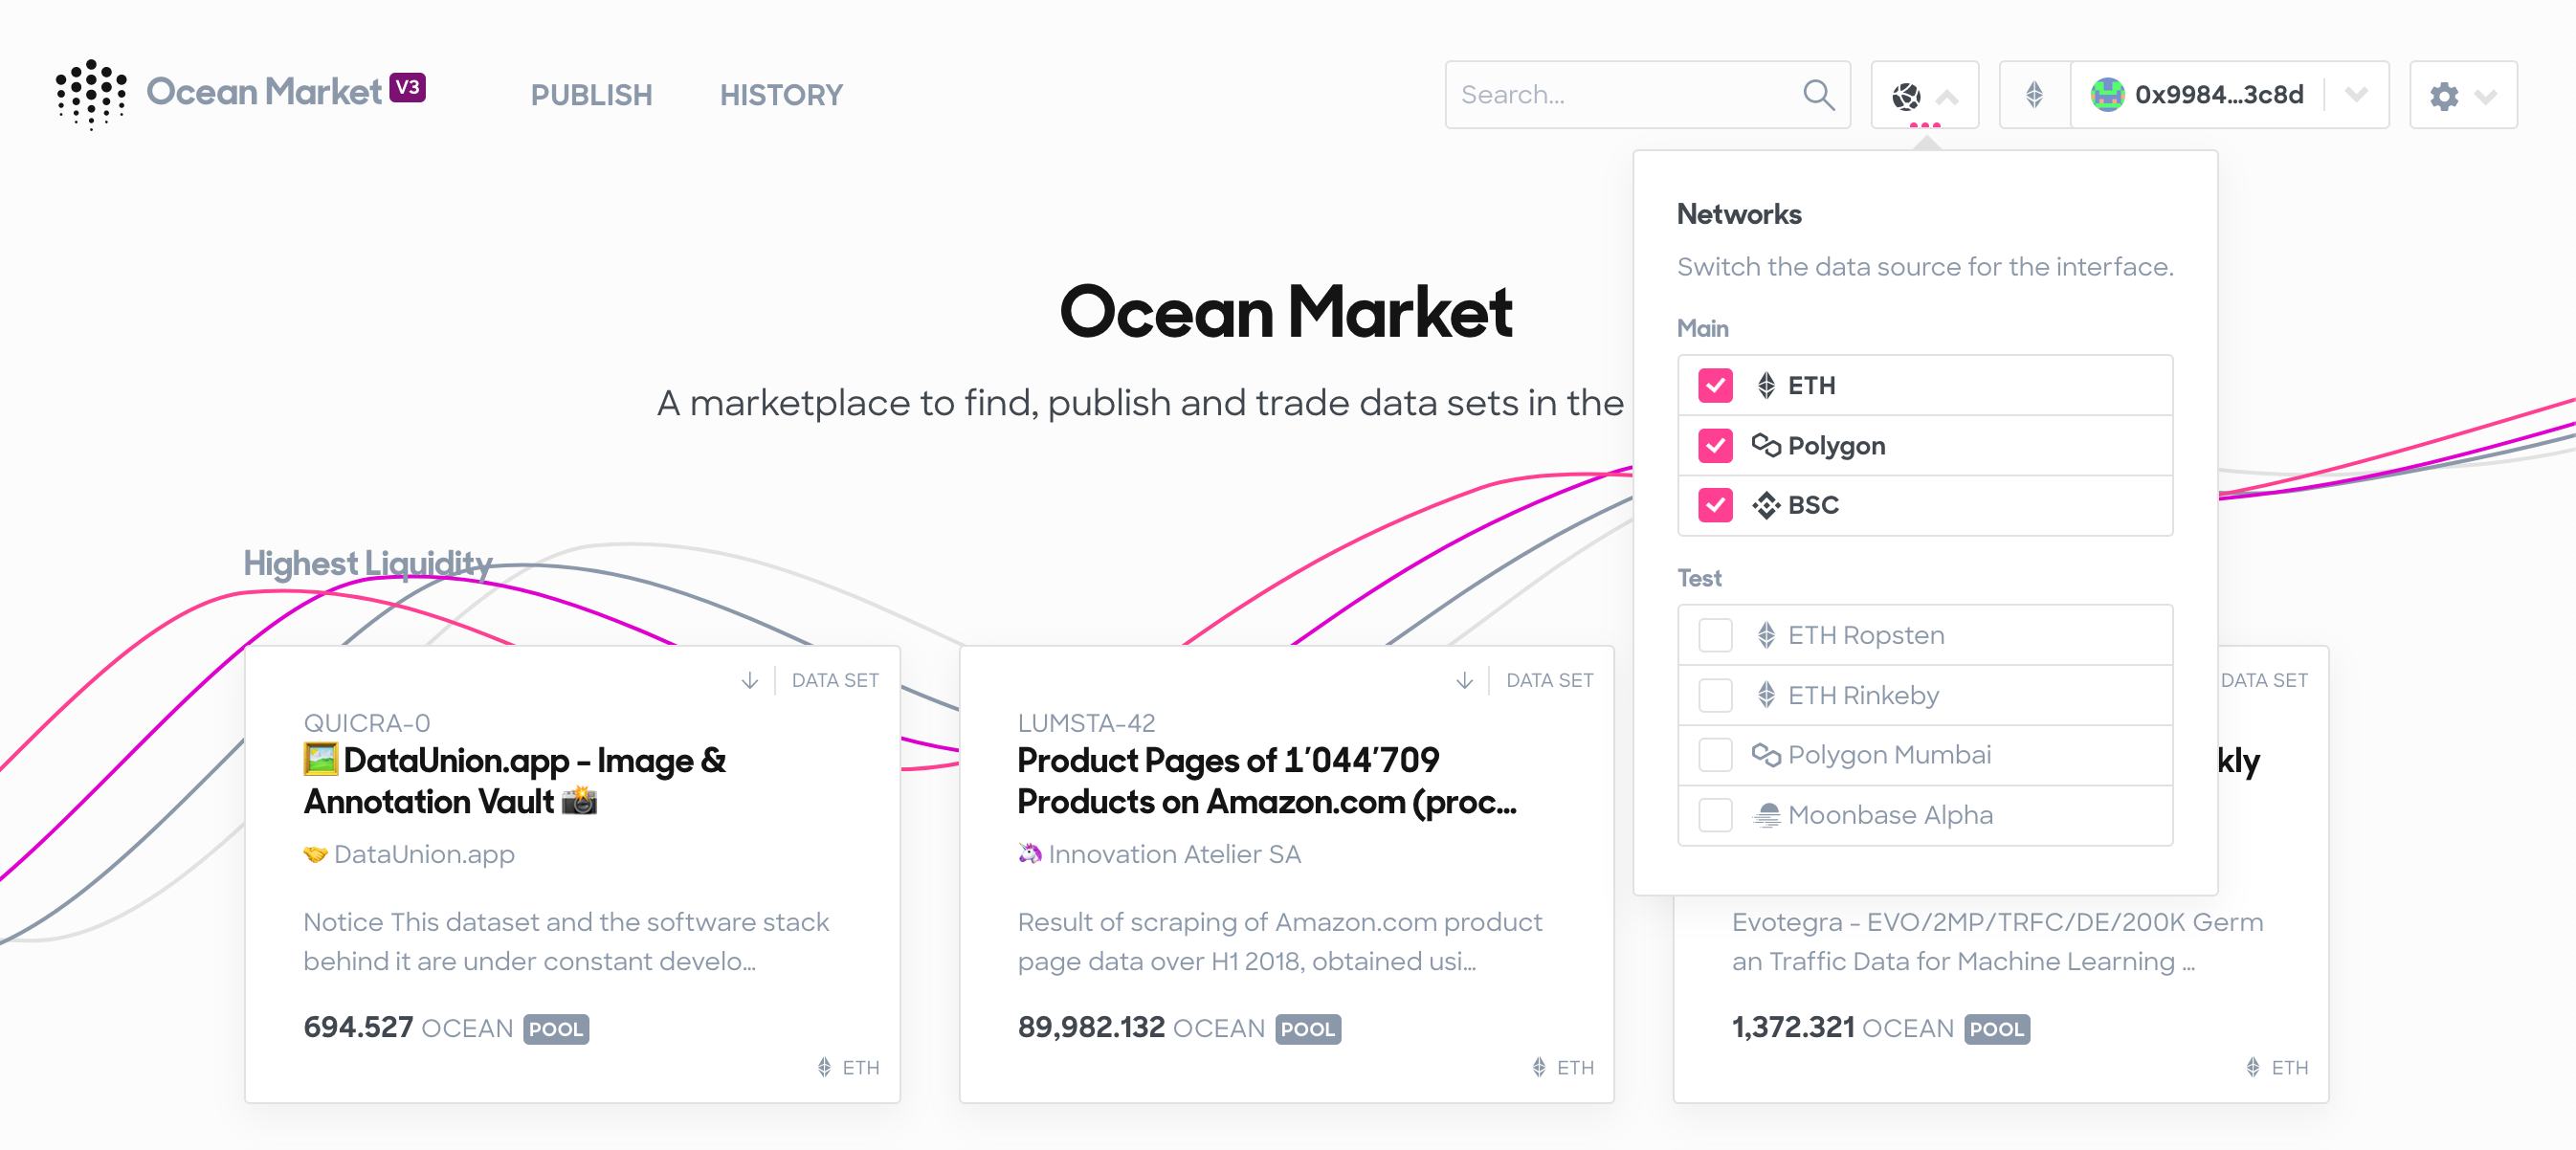Uncheck the ETH main network checkbox

[1715, 385]
